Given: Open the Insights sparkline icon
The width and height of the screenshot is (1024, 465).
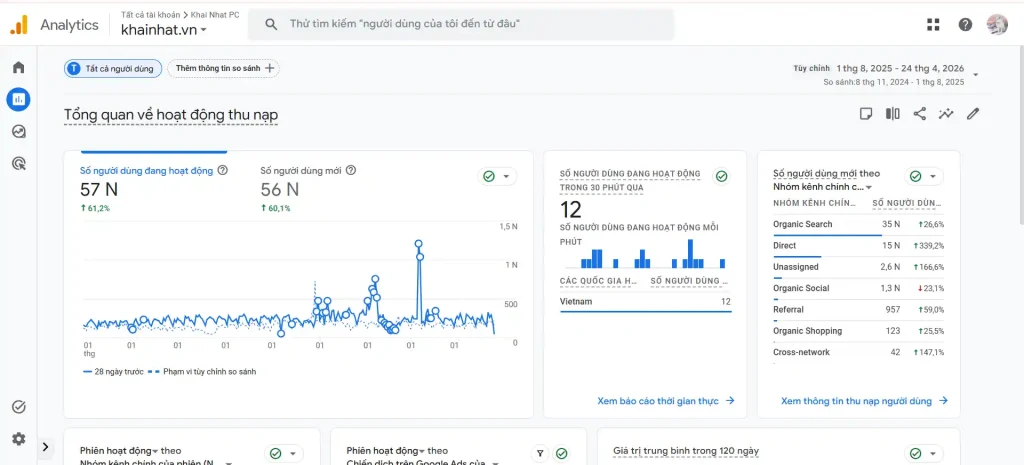Looking at the screenshot, I should 946,114.
